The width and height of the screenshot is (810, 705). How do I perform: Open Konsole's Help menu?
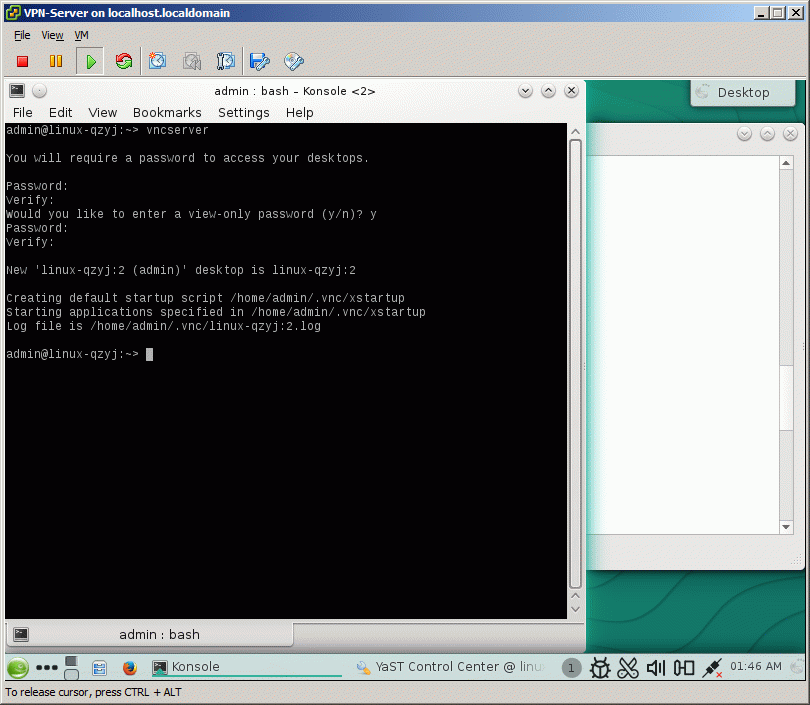[300, 113]
